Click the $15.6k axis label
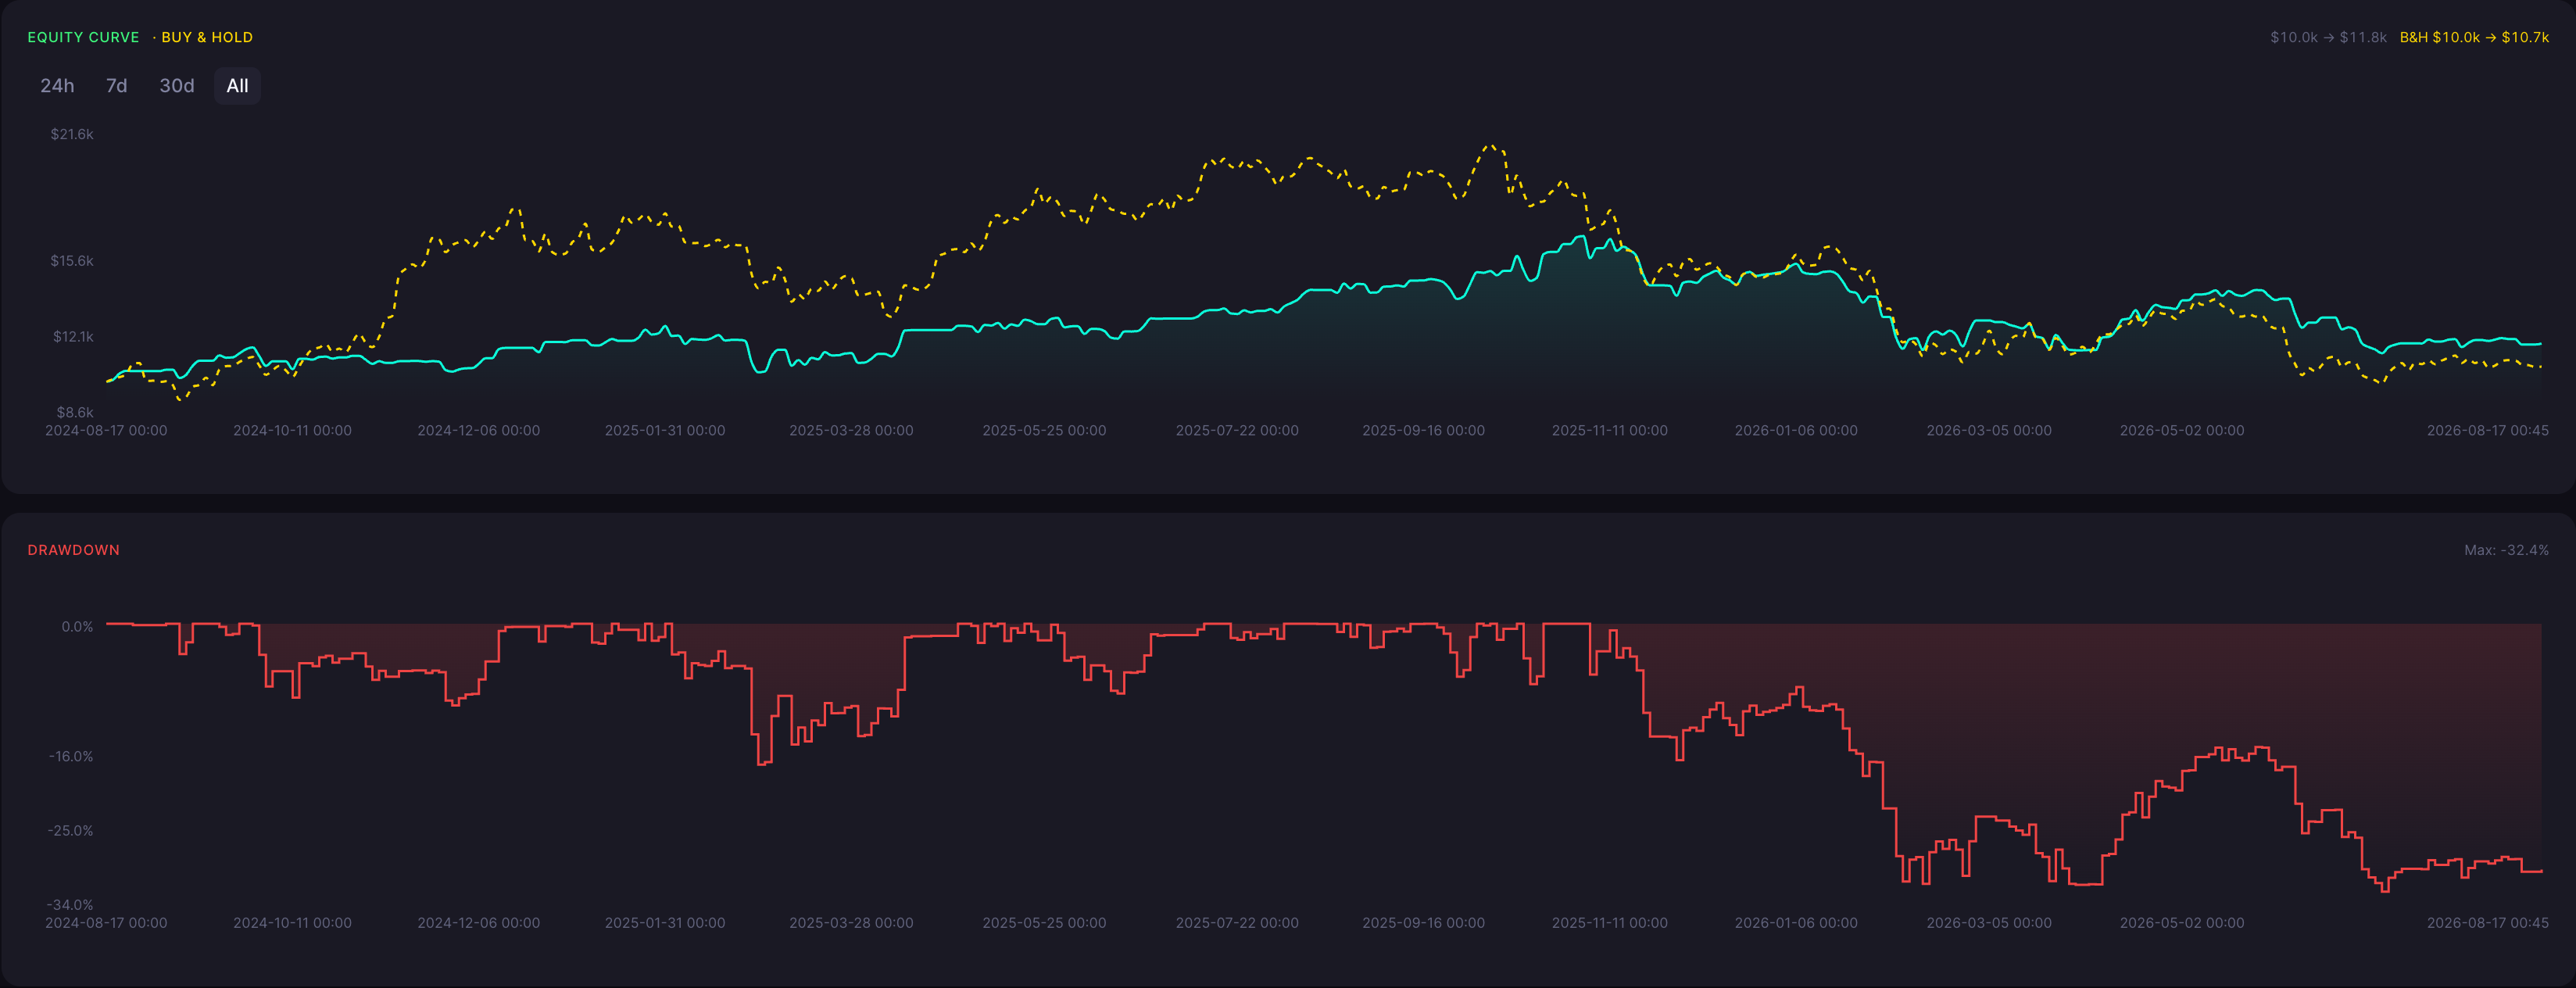Screen dimensions: 2576x988 [x=72, y=261]
